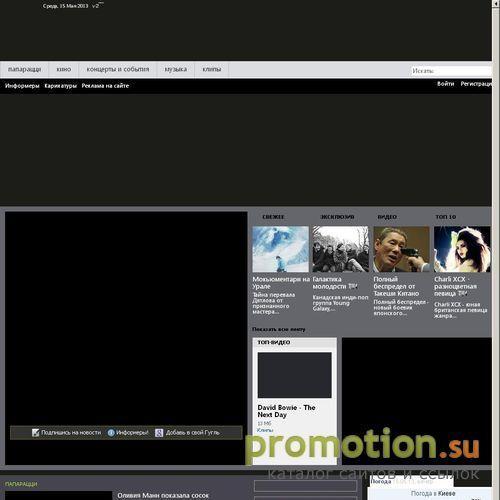The height and width of the screenshot is (500, 500).
Task: Click the Google add icon
Action: pos(159,433)
